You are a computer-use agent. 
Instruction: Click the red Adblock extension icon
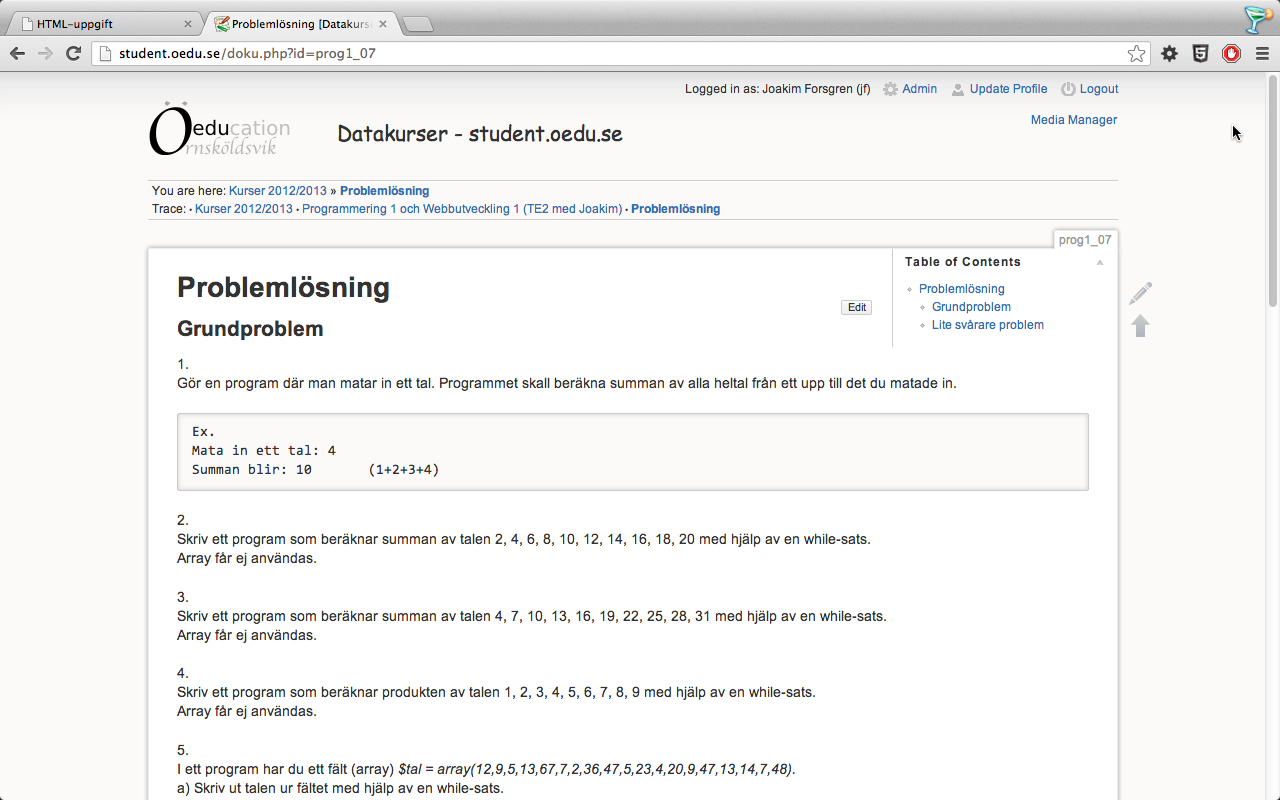1231,54
